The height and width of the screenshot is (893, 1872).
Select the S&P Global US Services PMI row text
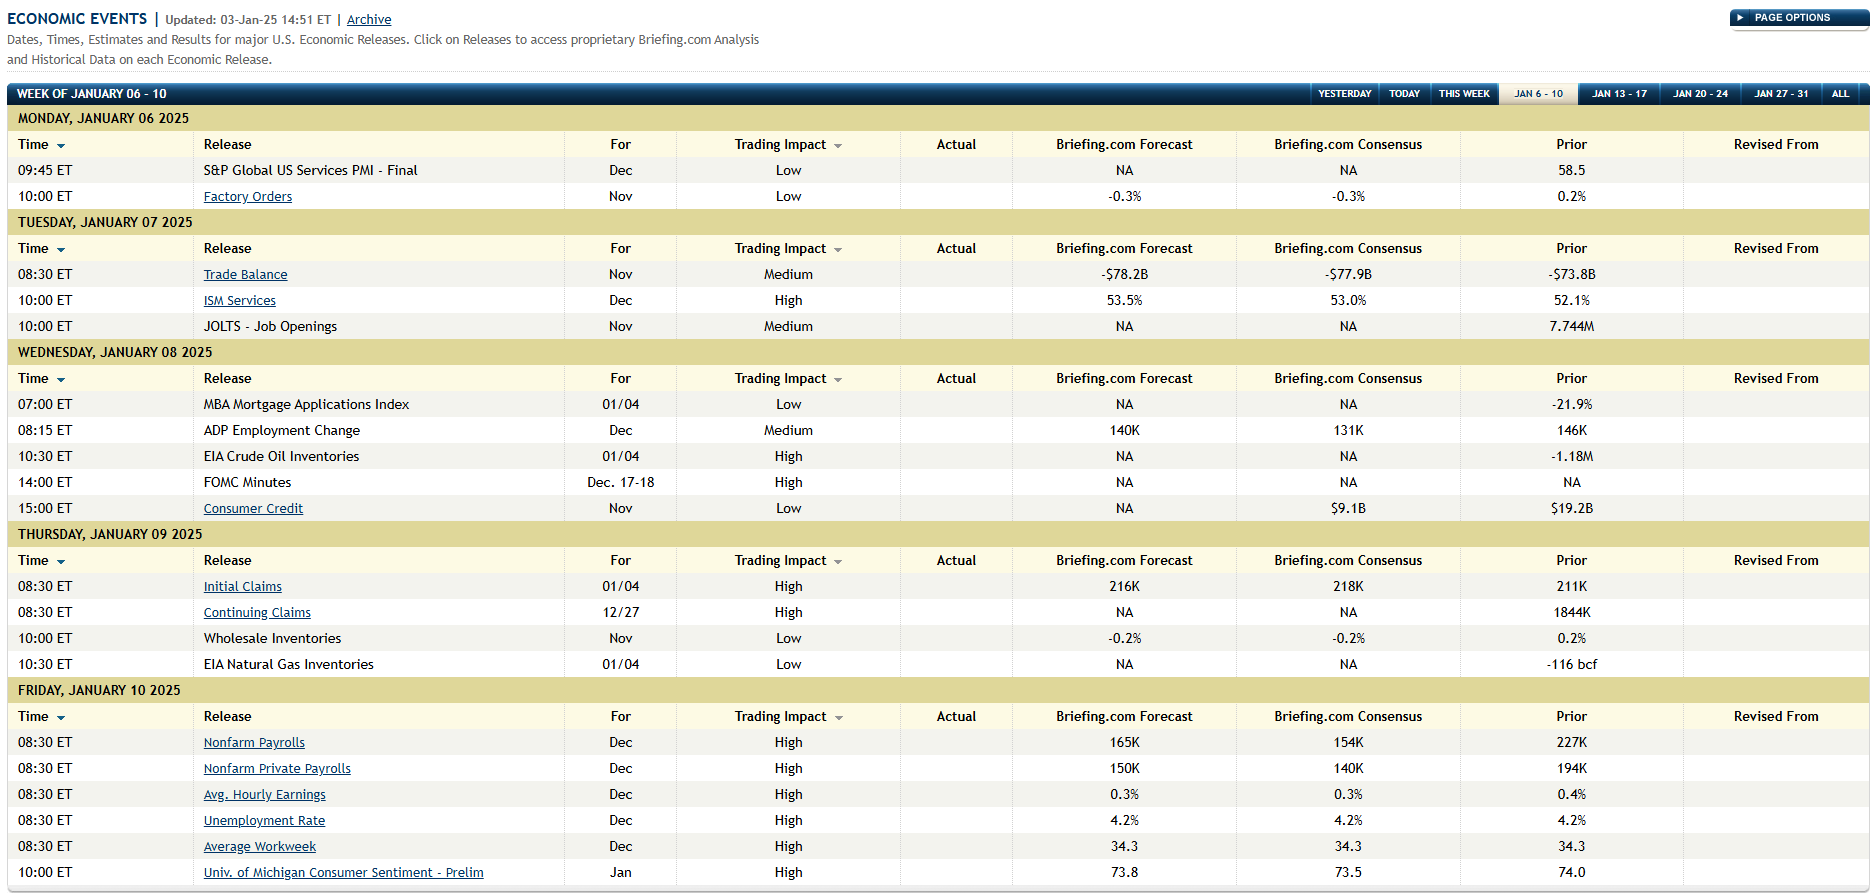(x=311, y=171)
